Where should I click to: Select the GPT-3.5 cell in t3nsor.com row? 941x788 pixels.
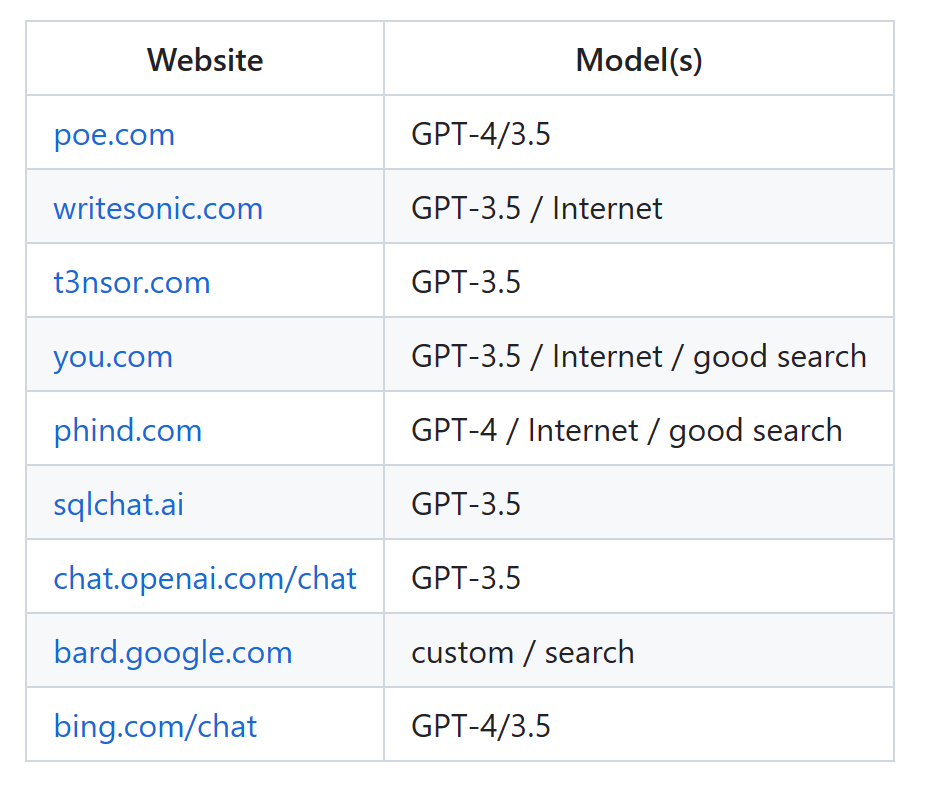639,281
